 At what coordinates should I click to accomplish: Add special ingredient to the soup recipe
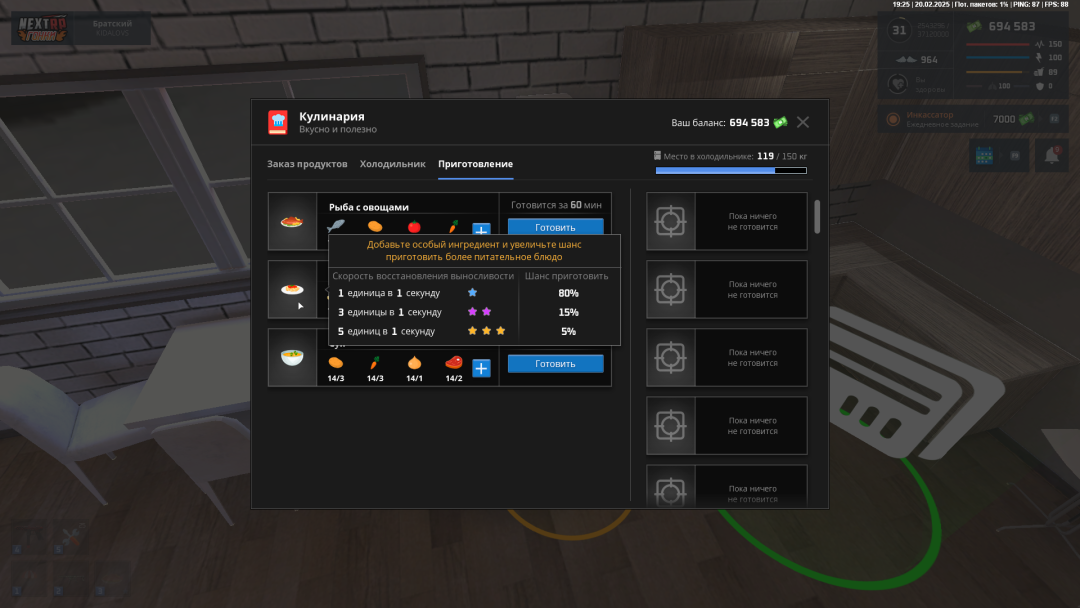481,368
